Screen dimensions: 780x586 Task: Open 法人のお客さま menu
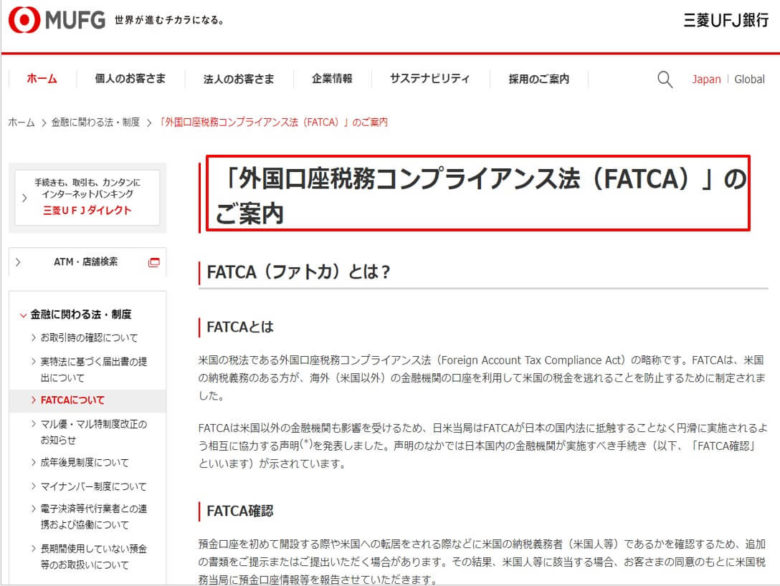[x=239, y=79]
